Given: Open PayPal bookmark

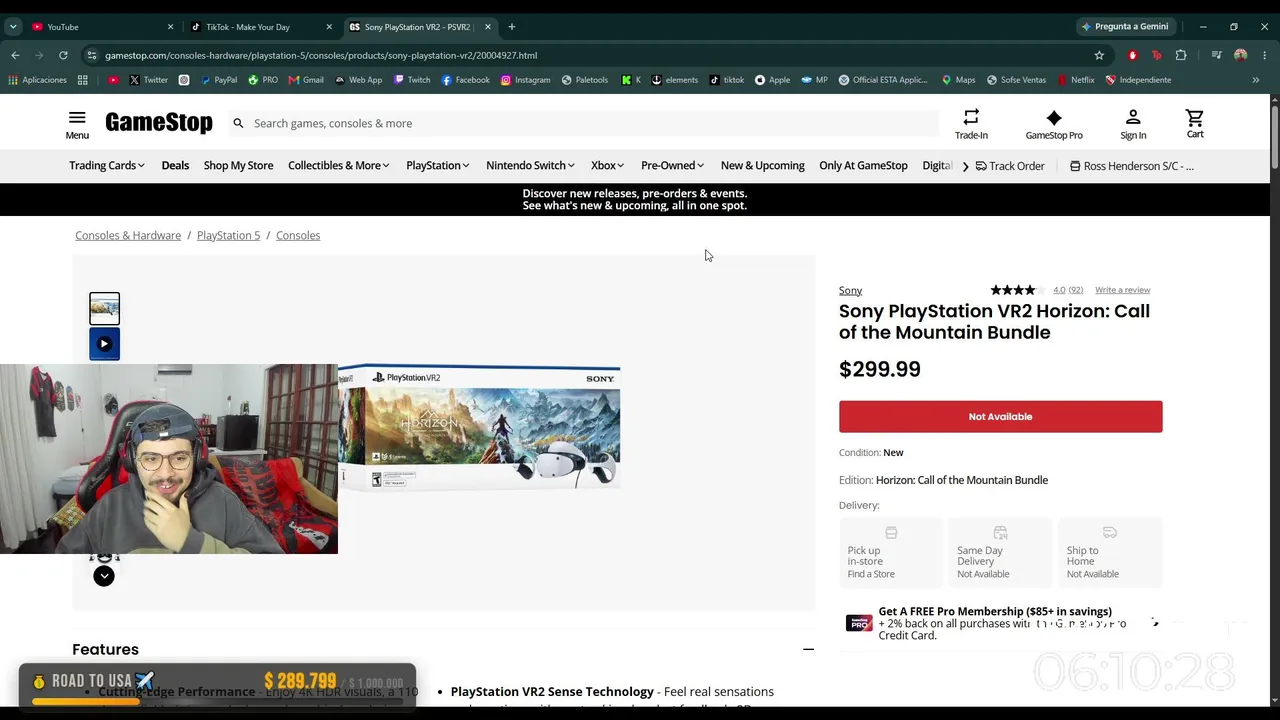Looking at the screenshot, I should tap(219, 80).
